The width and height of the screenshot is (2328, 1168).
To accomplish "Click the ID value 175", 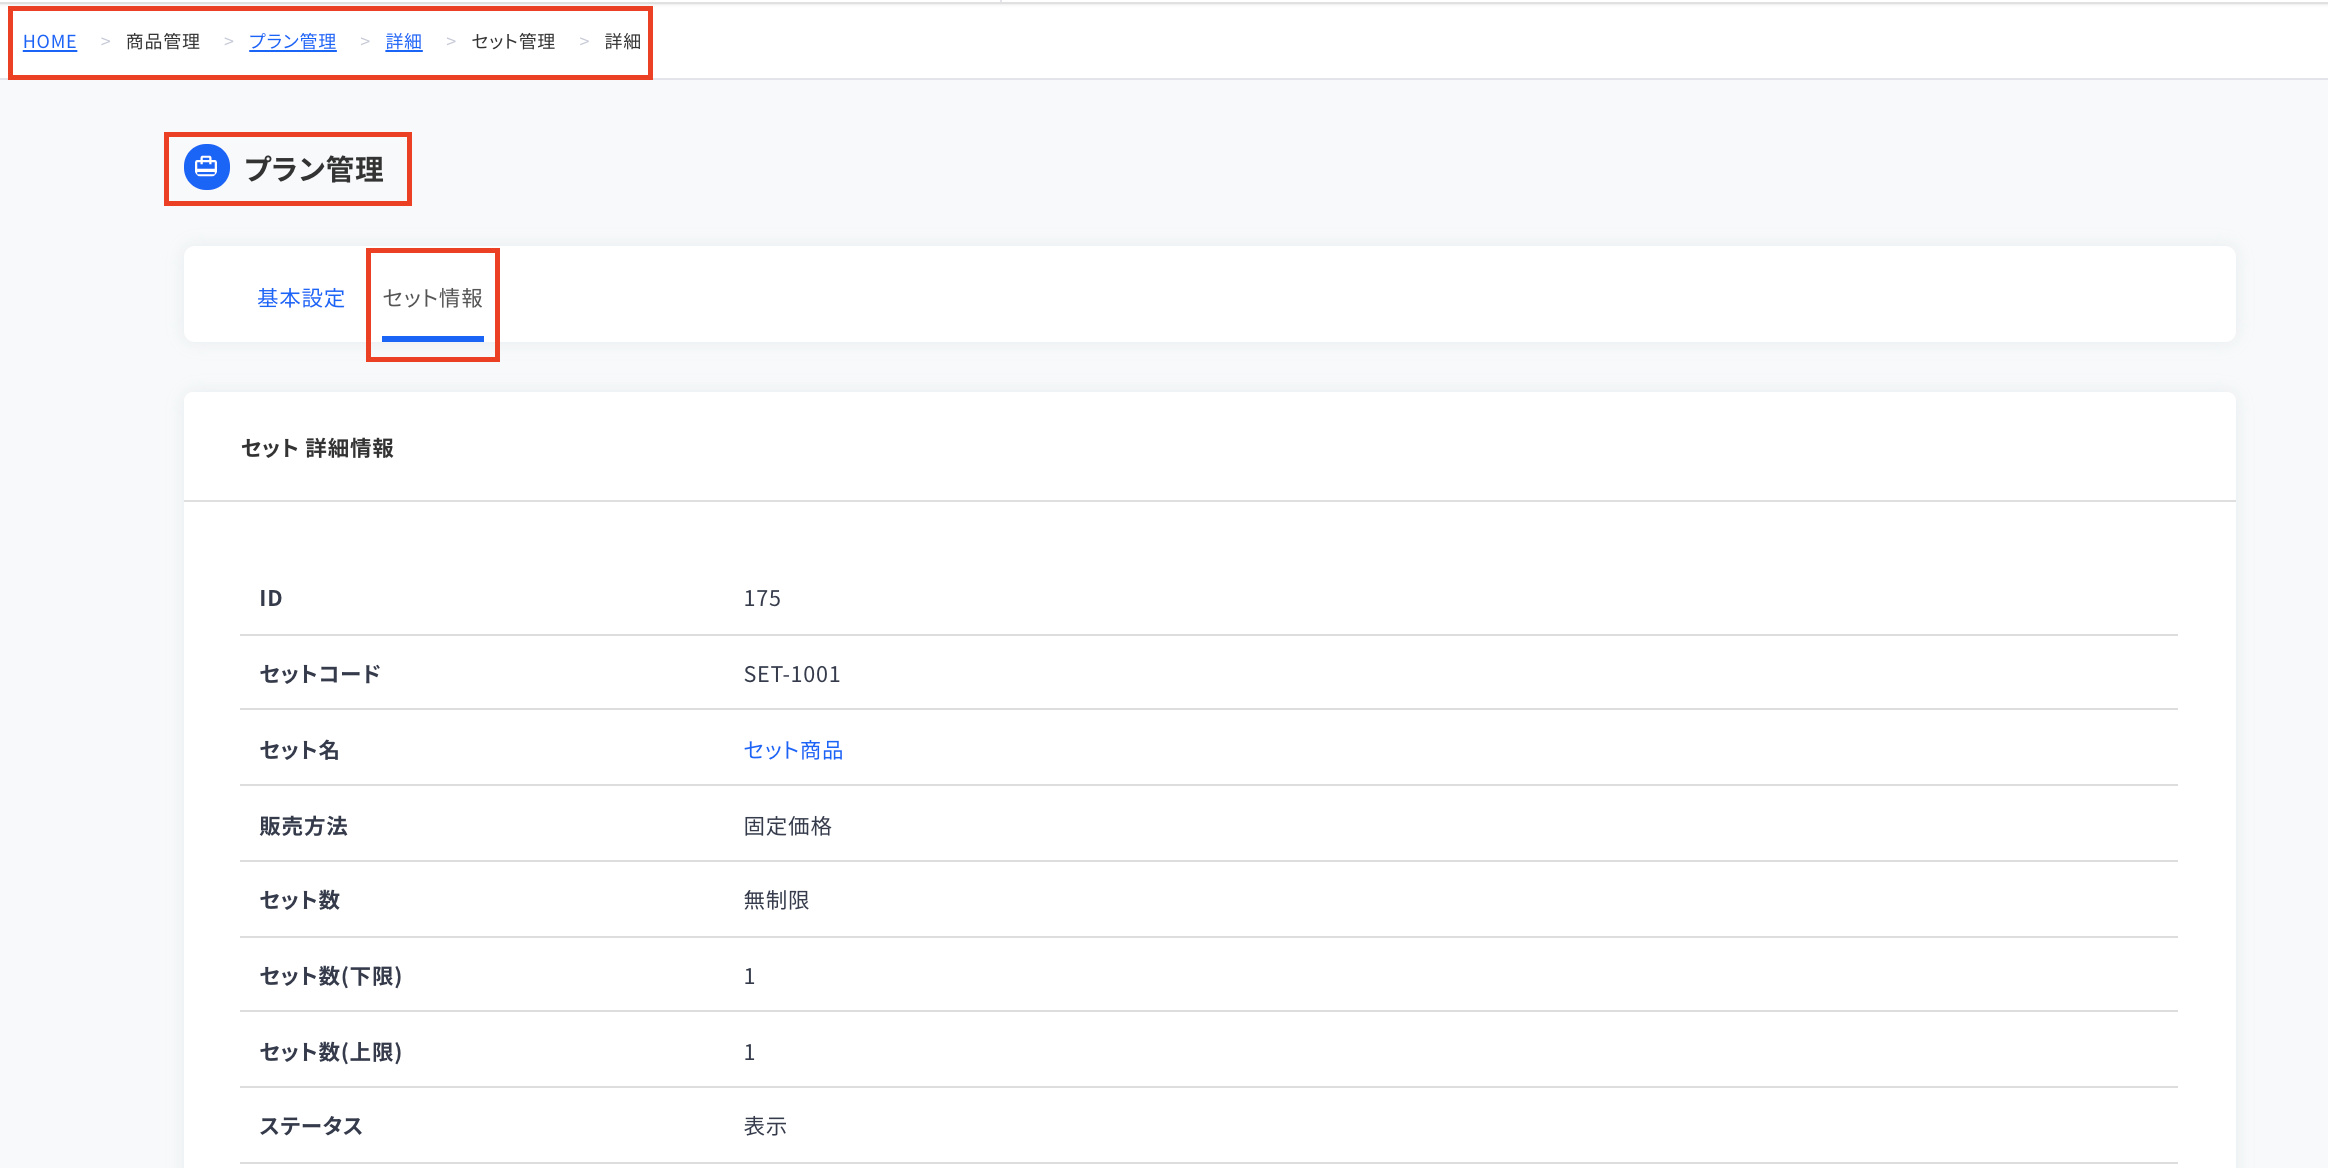I will tap(762, 598).
